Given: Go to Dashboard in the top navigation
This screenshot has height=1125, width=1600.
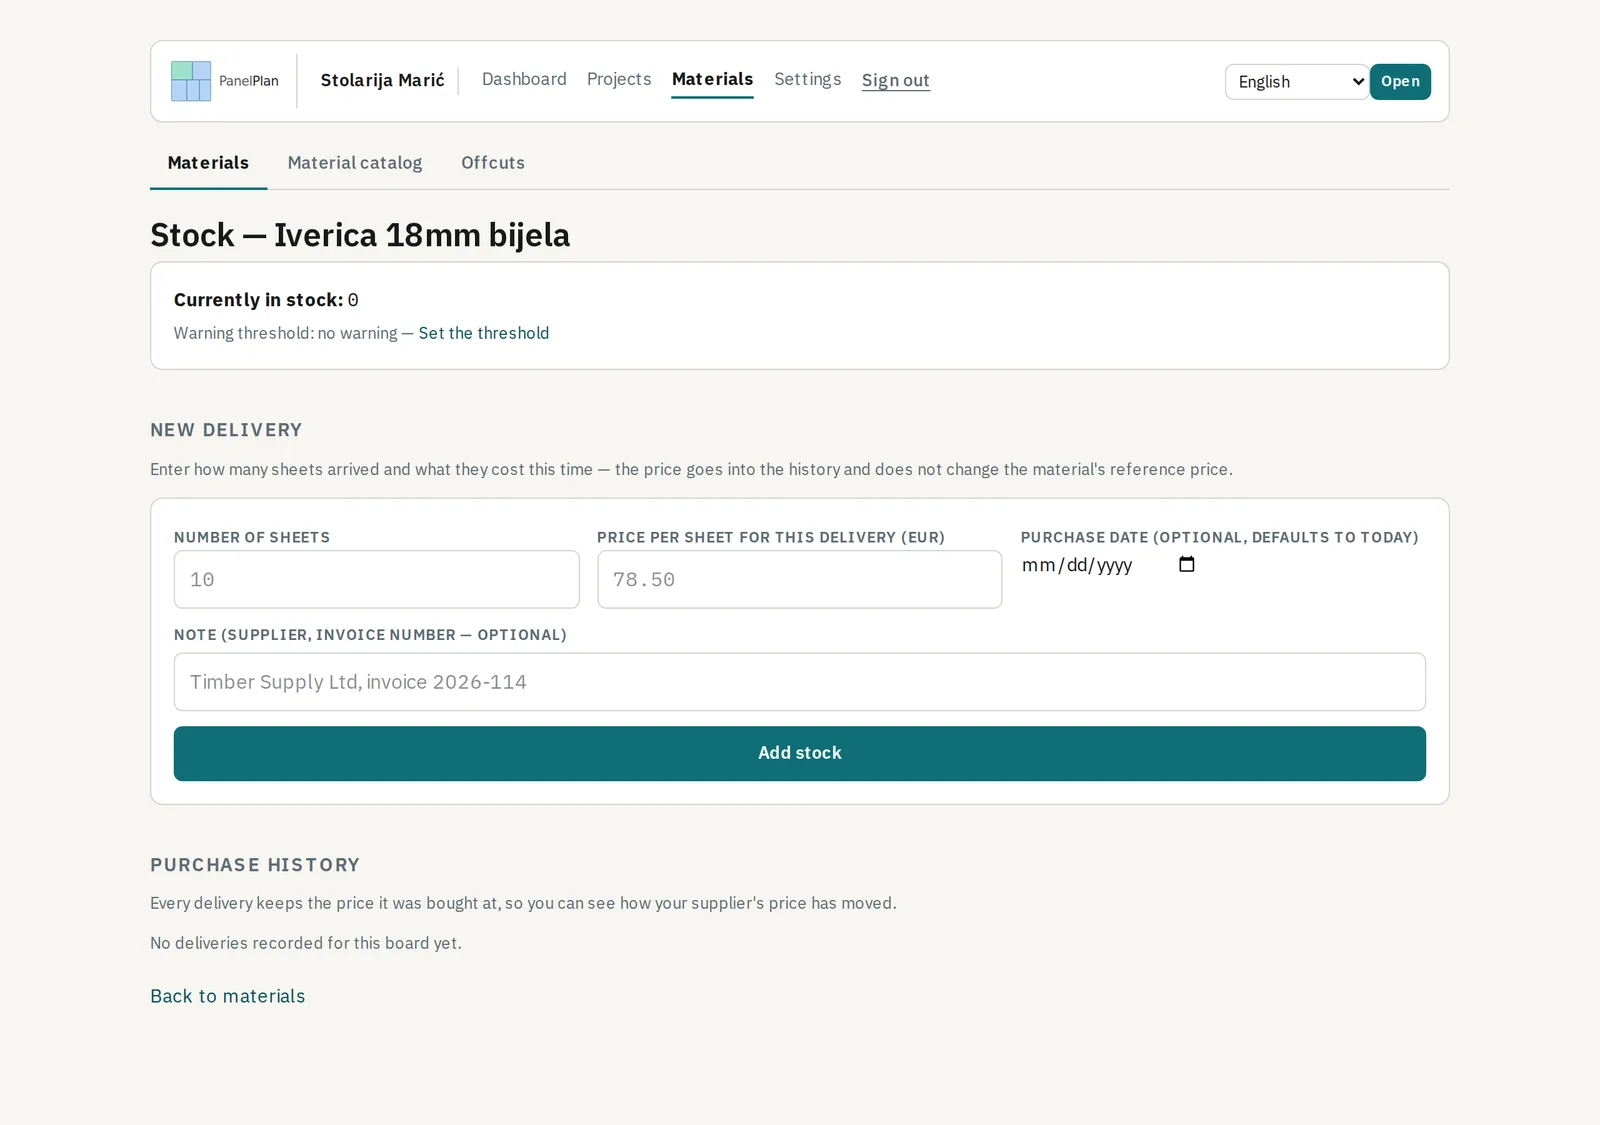Looking at the screenshot, I should coord(524,79).
